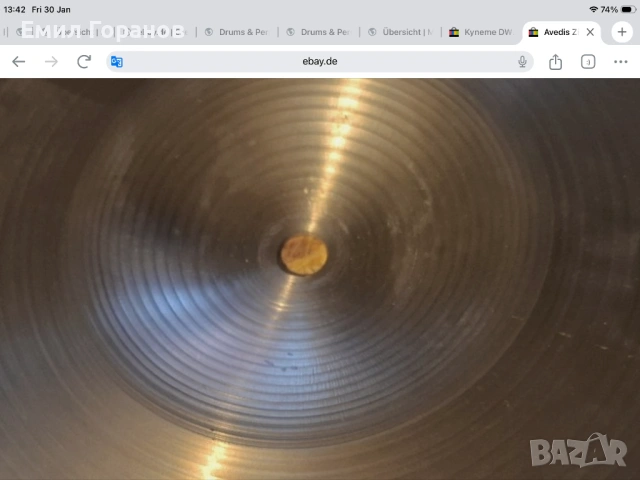The width and height of the screenshot is (640, 480).
Task: Reload the ebay.de page
Action: click(84, 62)
